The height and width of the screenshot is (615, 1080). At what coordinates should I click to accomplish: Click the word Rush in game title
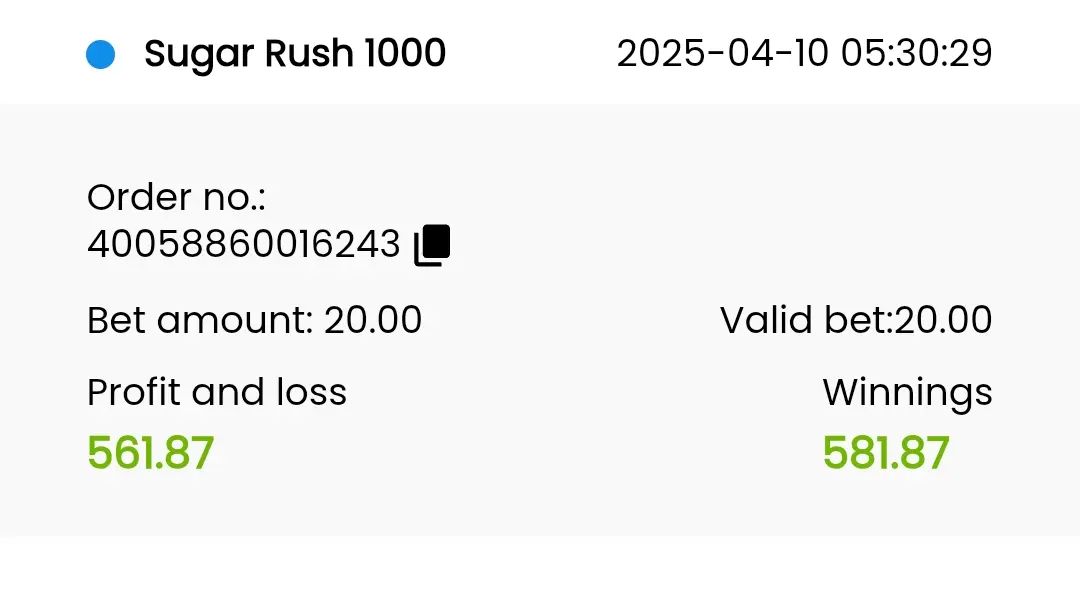click(309, 53)
